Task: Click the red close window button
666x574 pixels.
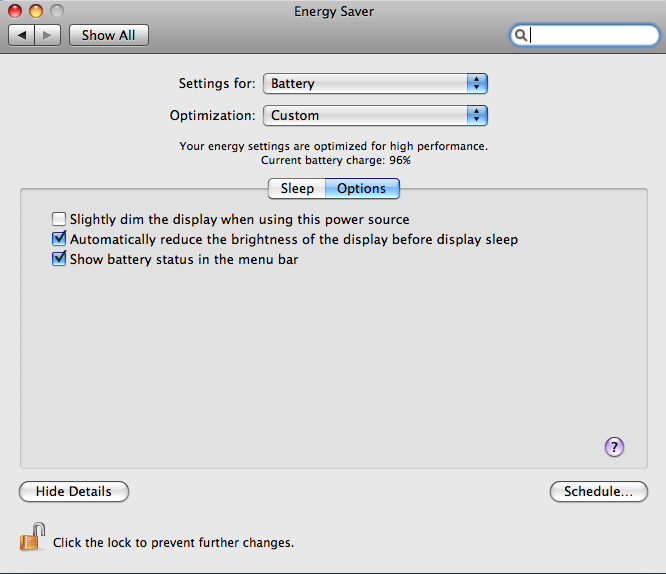Action: 15,11
